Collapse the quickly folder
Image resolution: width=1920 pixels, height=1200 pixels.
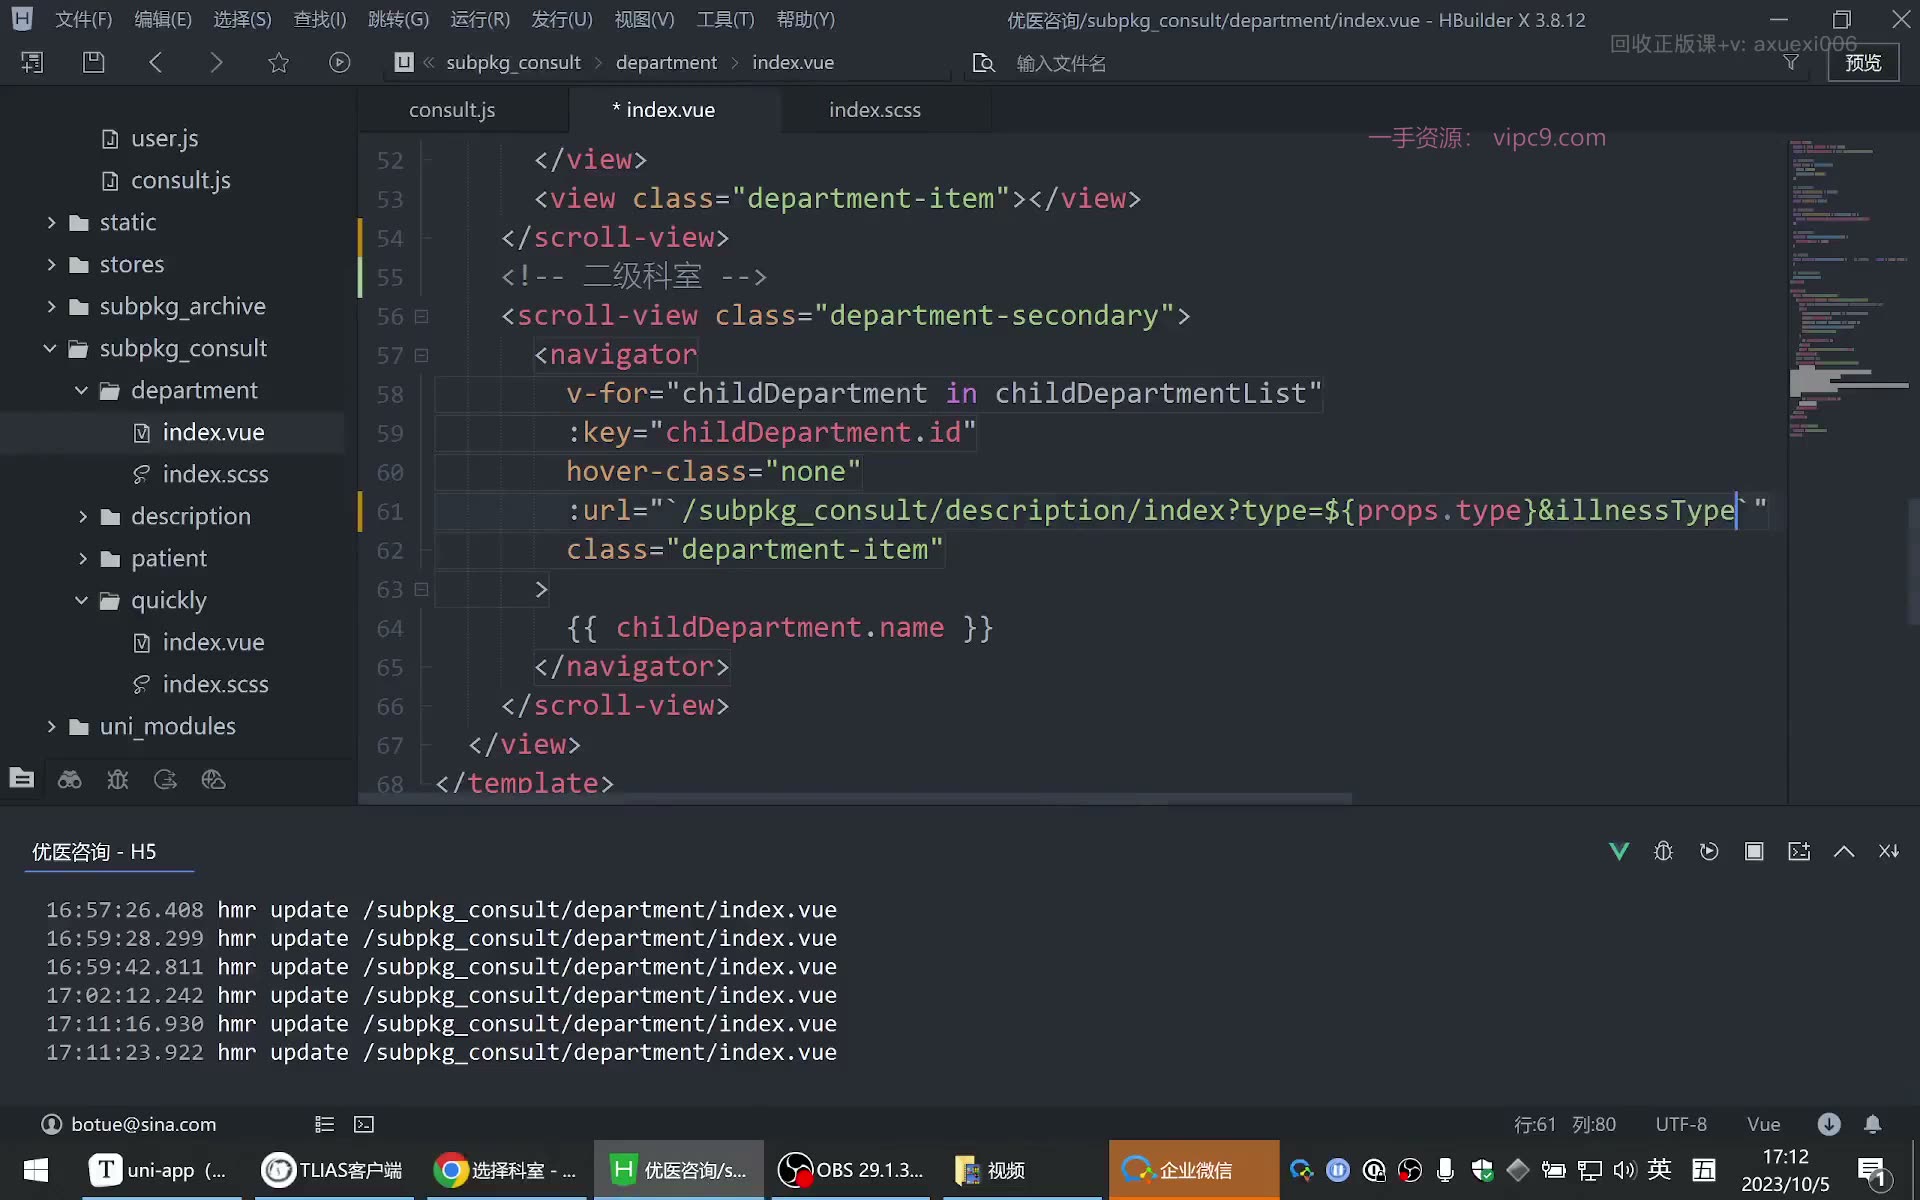point(82,600)
